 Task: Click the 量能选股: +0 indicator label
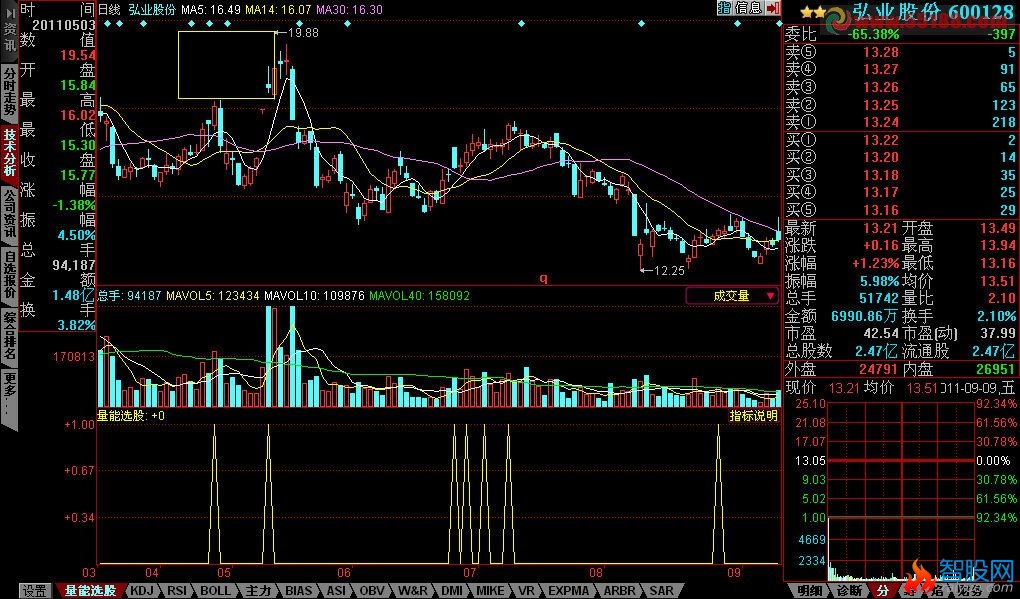click(x=131, y=416)
